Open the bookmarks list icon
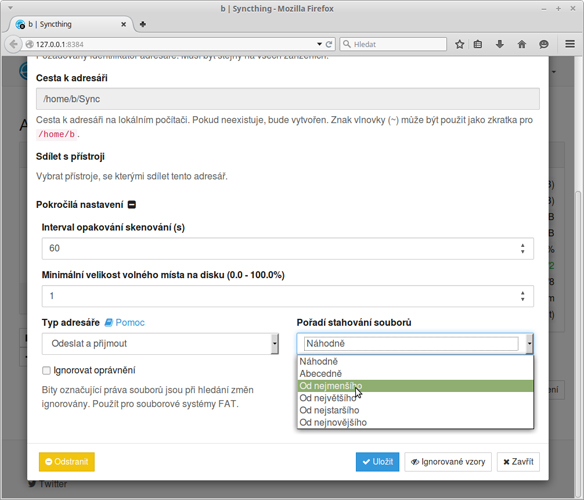Image resolution: width=584 pixels, height=500 pixels. coord(478,44)
